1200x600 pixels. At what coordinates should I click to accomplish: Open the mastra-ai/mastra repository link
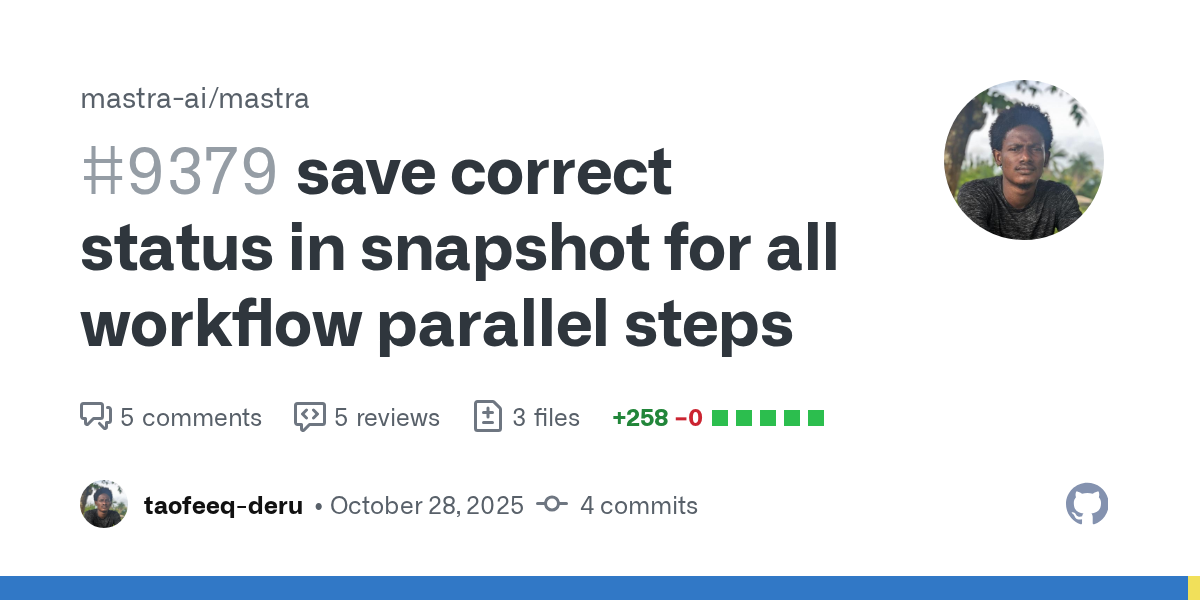(194, 99)
